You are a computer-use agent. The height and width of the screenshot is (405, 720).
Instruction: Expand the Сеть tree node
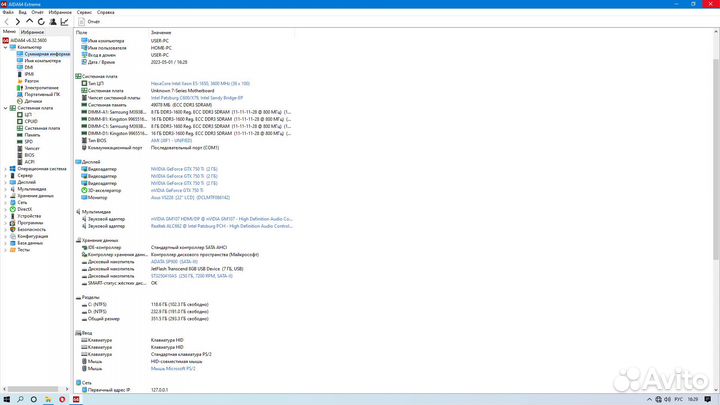(6, 202)
